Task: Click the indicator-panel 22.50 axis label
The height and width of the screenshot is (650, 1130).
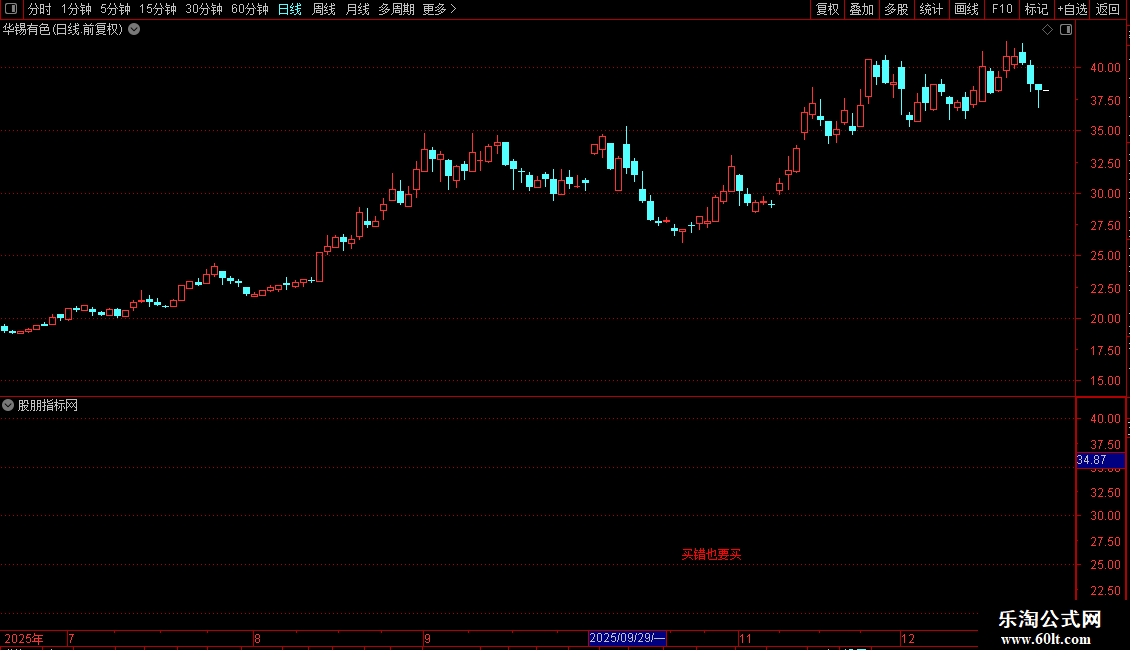Action: pos(1105,591)
